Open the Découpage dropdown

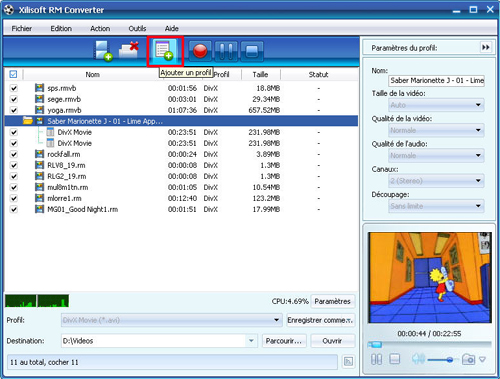pos(436,206)
